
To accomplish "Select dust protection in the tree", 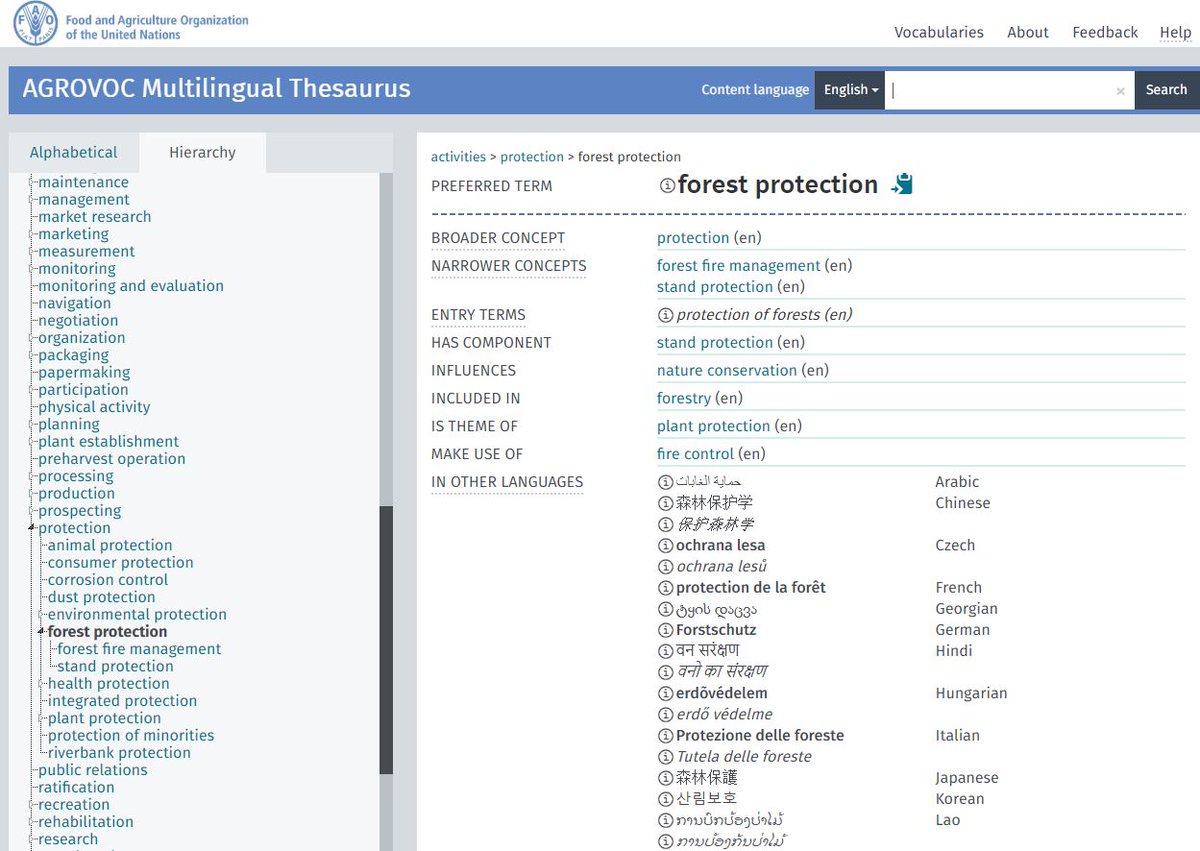I will pos(102,598).
